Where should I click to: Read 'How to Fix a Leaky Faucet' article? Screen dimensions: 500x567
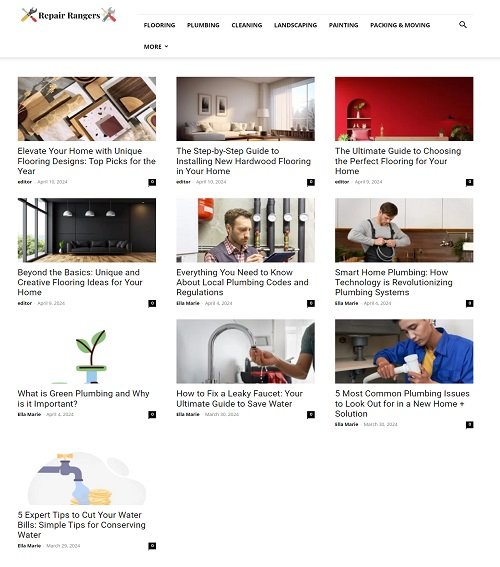[x=239, y=398]
